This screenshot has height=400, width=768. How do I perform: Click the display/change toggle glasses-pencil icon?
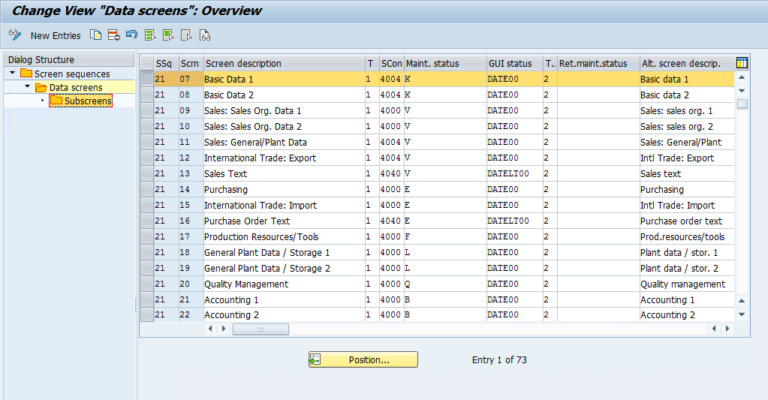(14, 35)
